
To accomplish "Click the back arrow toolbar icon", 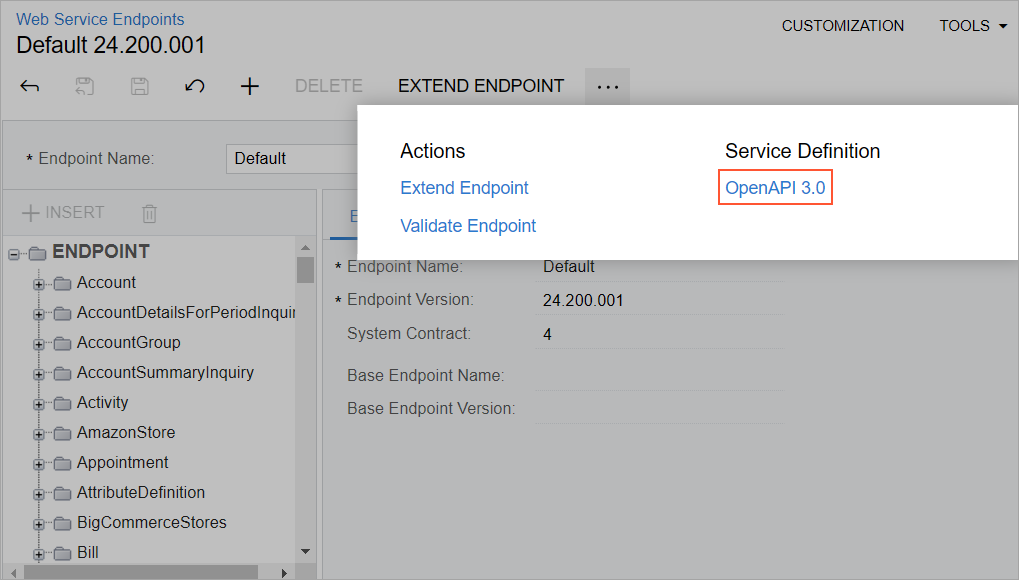I will [30, 86].
